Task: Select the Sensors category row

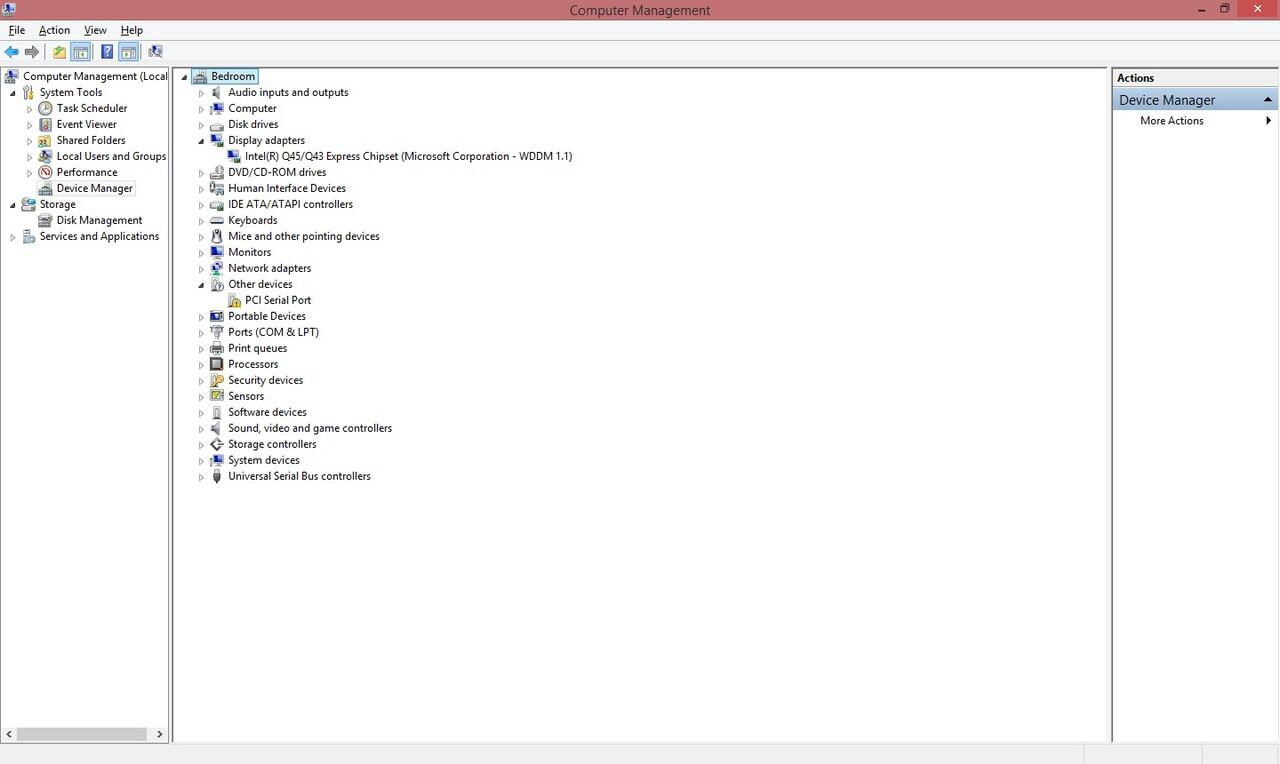Action: click(x=246, y=396)
